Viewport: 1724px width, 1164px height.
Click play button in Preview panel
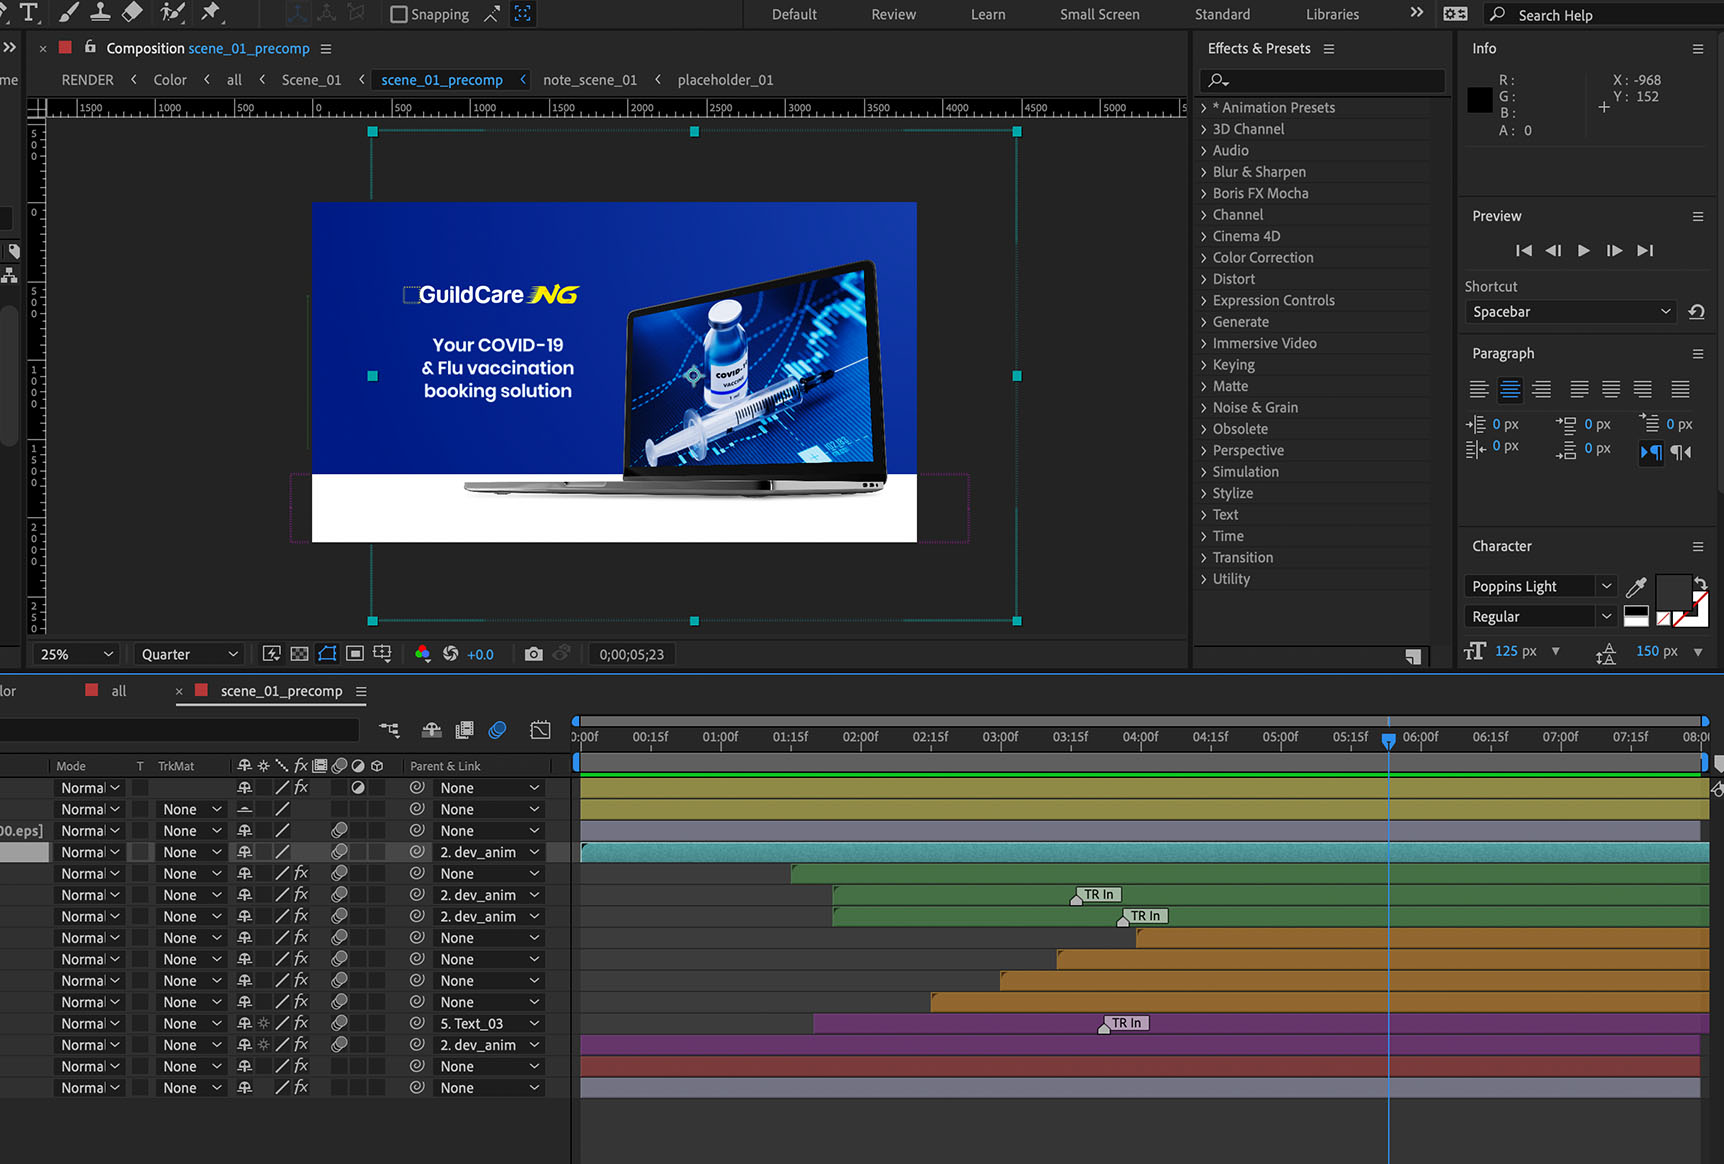pos(1583,250)
